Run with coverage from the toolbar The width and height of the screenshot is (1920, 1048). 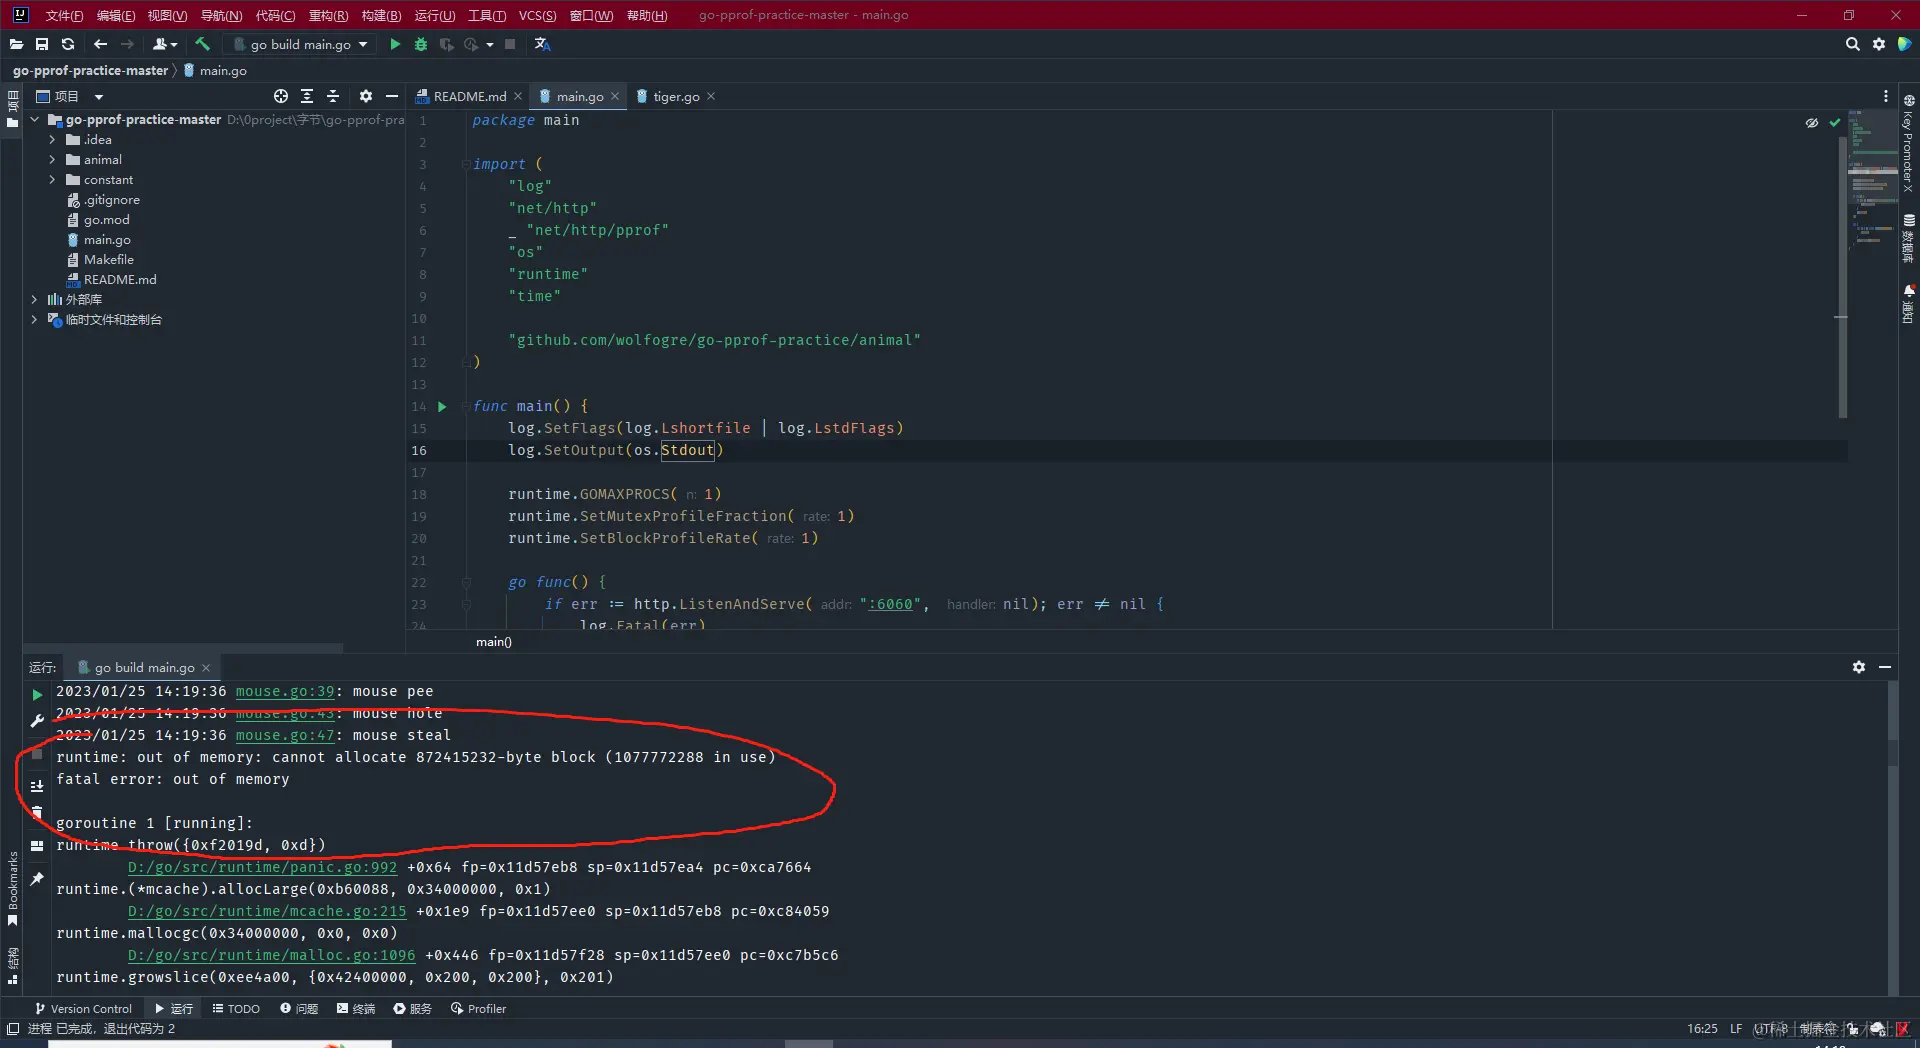point(446,44)
